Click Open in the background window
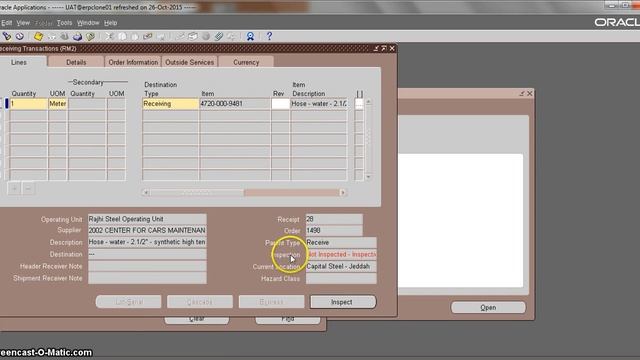640x360 pixels. click(x=488, y=307)
